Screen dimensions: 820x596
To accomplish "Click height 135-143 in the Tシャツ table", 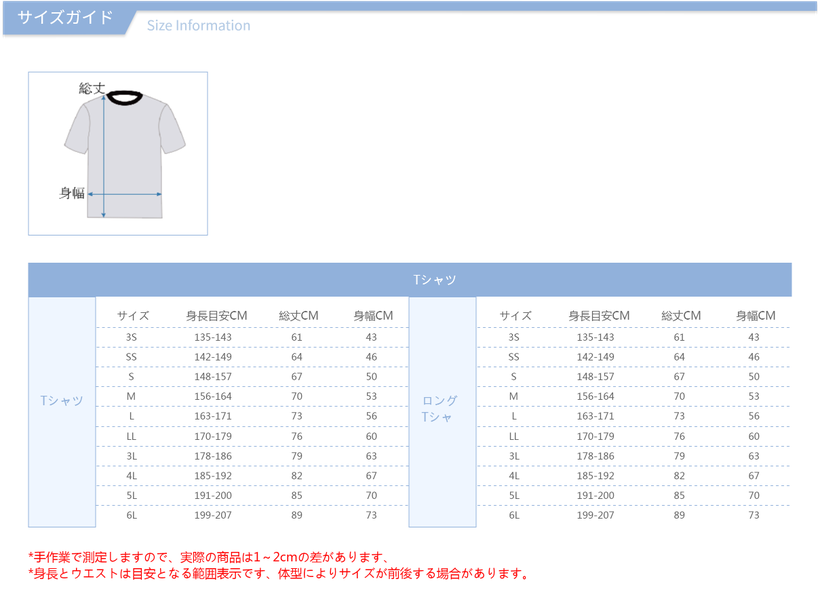I will [x=213, y=337].
